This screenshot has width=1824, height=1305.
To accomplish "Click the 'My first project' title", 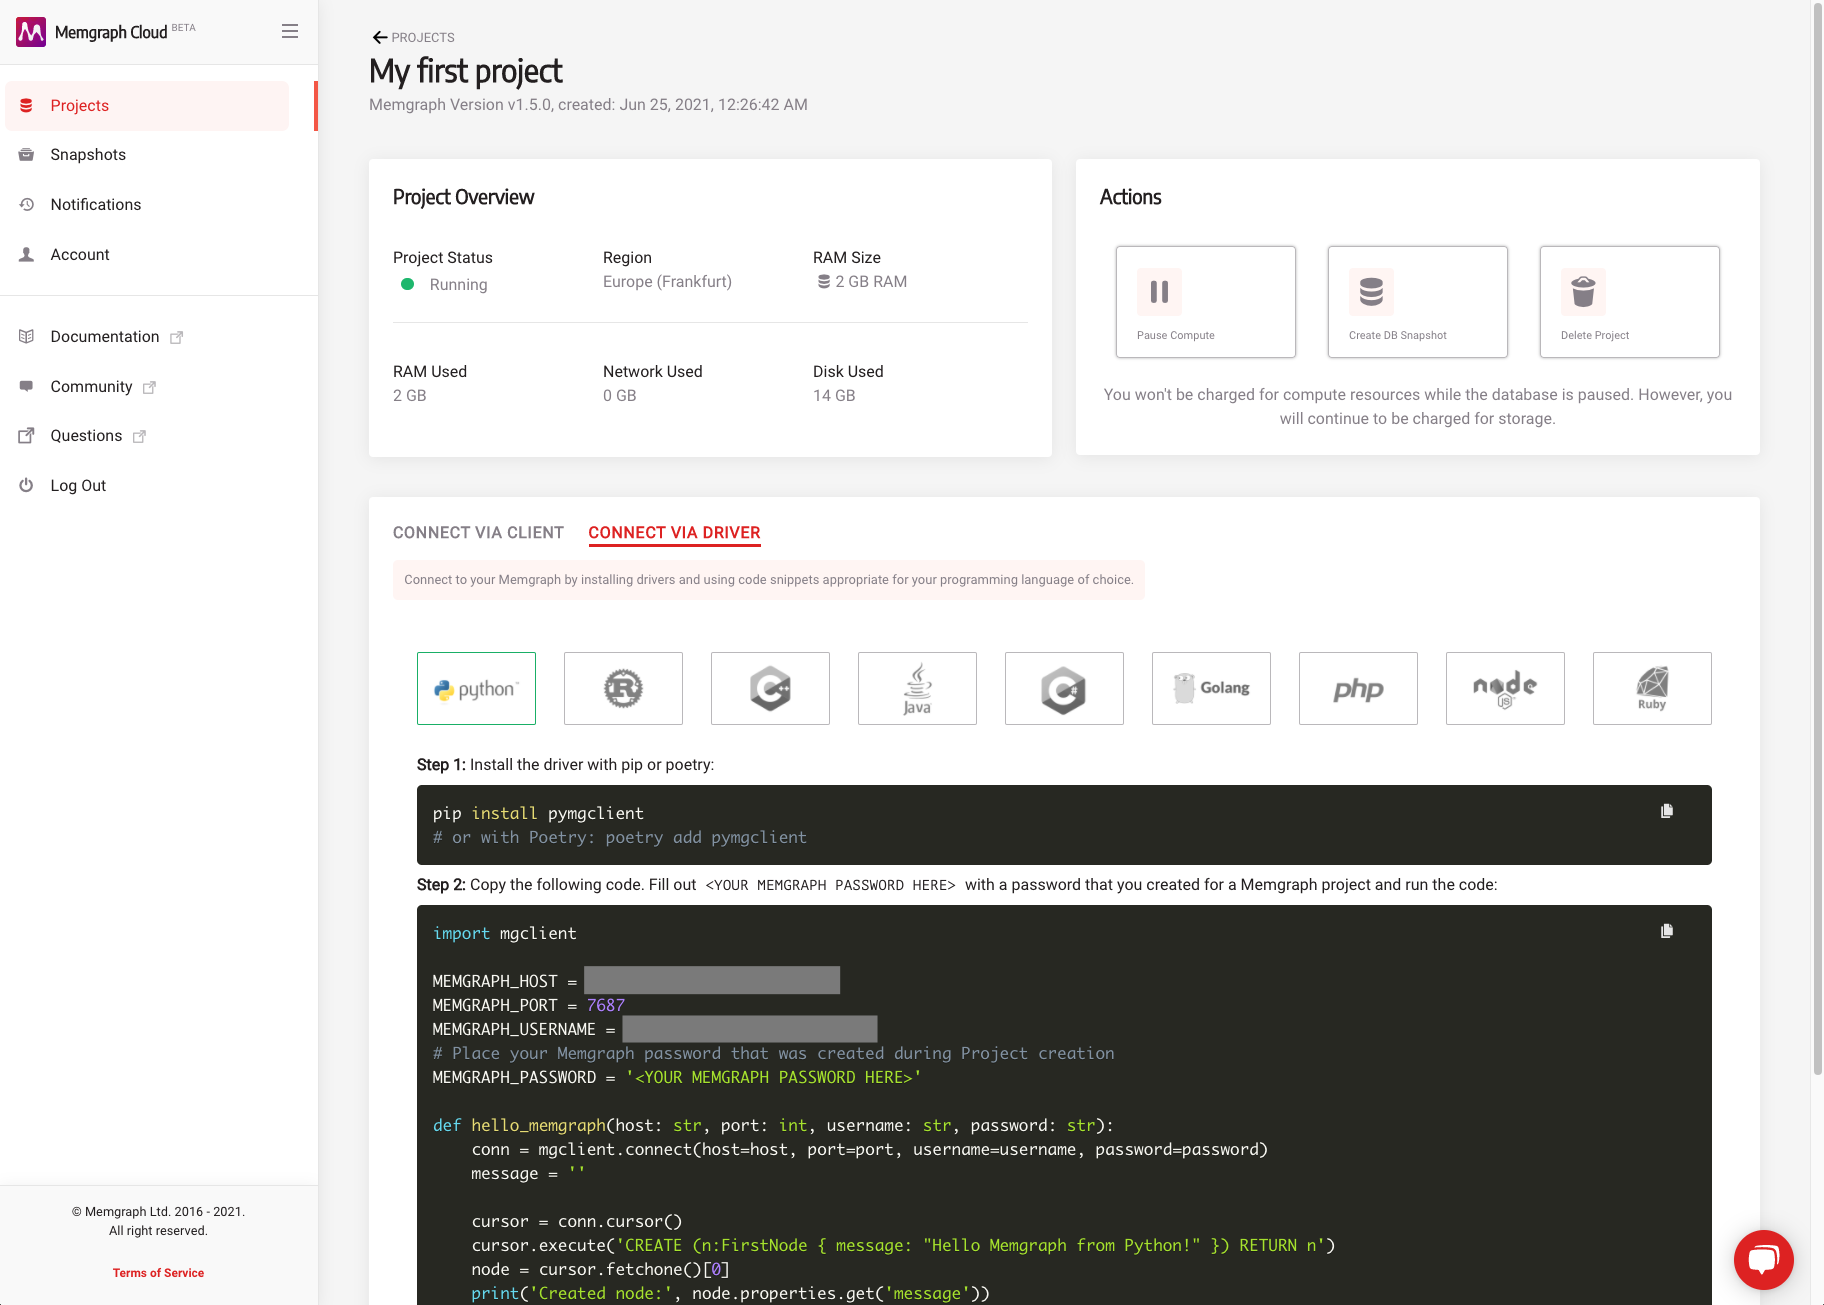I will pos(466,71).
